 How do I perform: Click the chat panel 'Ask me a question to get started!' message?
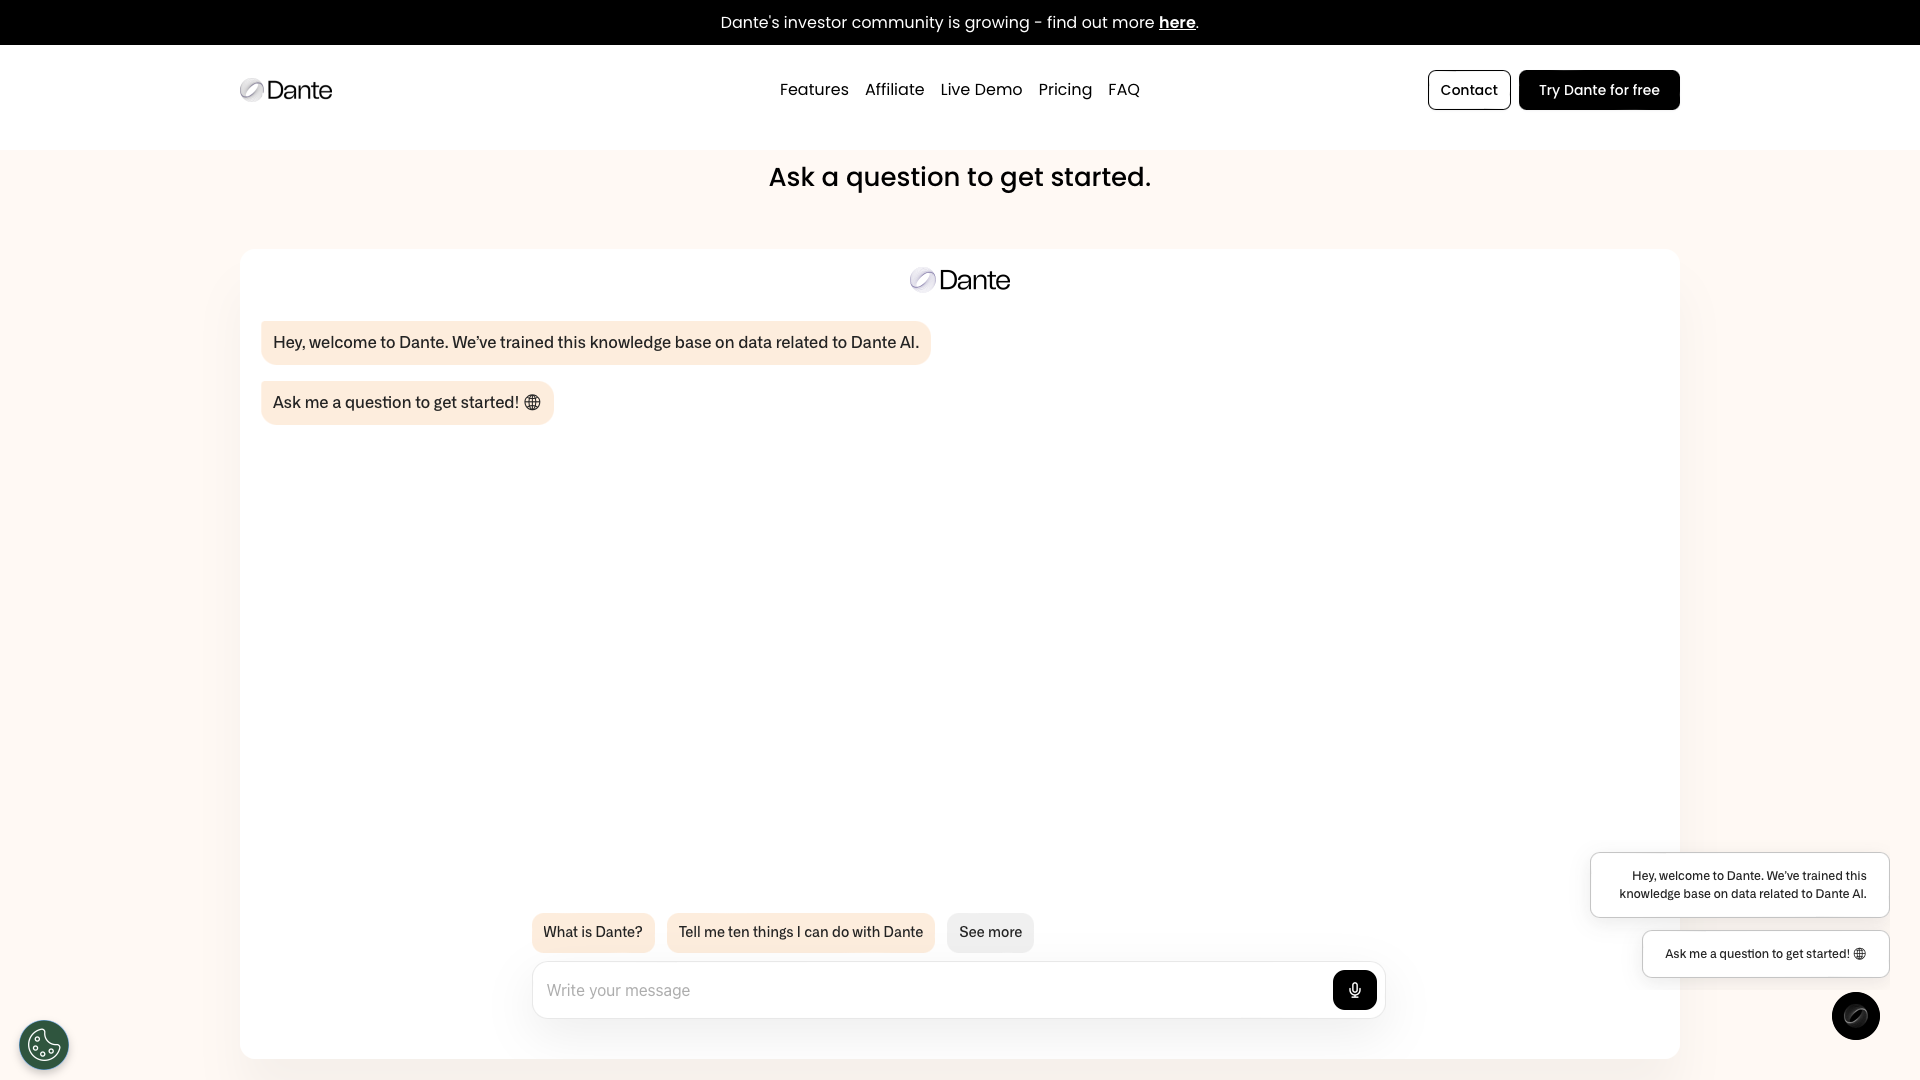click(x=407, y=403)
